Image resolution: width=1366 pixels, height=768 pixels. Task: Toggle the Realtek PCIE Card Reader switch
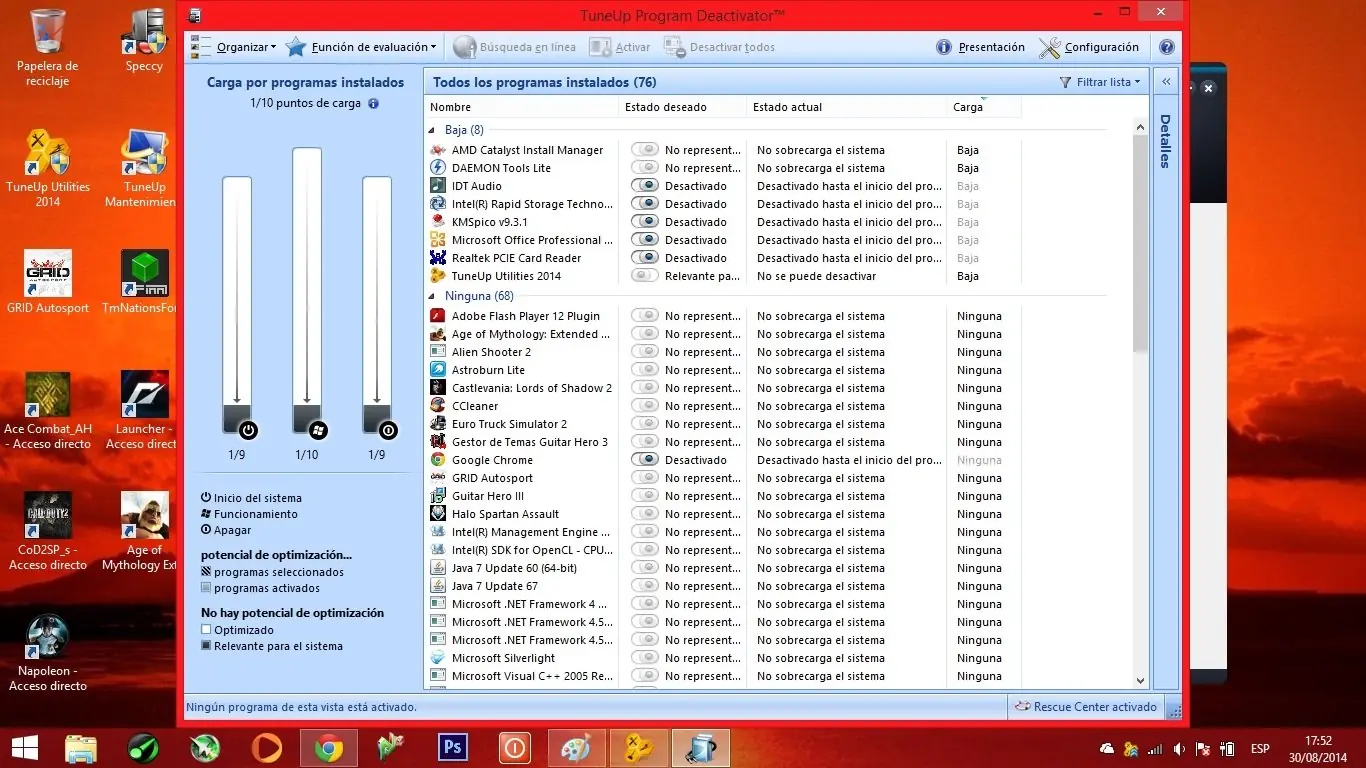[x=645, y=258]
